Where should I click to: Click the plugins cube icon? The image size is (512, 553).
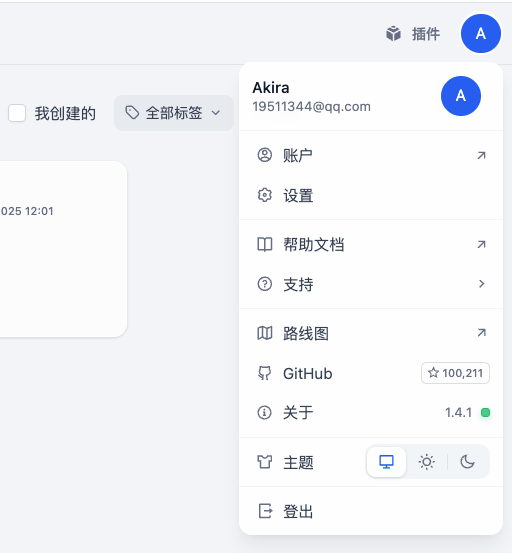point(393,34)
